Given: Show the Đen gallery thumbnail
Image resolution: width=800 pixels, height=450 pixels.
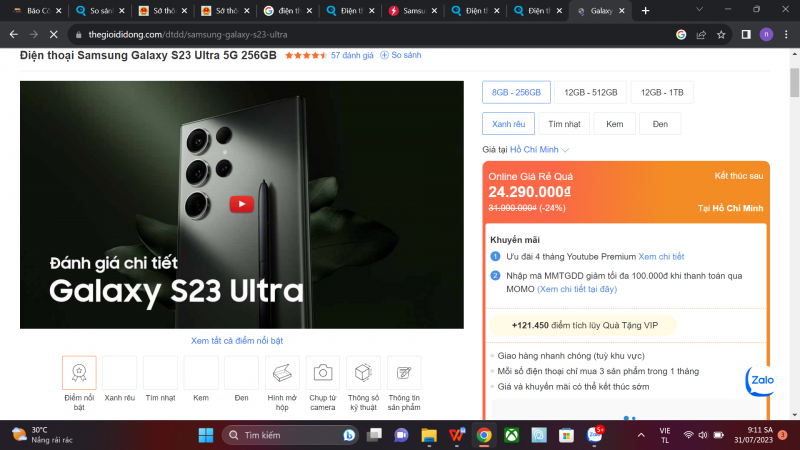Looking at the screenshot, I should pyautogui.click(x=241, y=373).
